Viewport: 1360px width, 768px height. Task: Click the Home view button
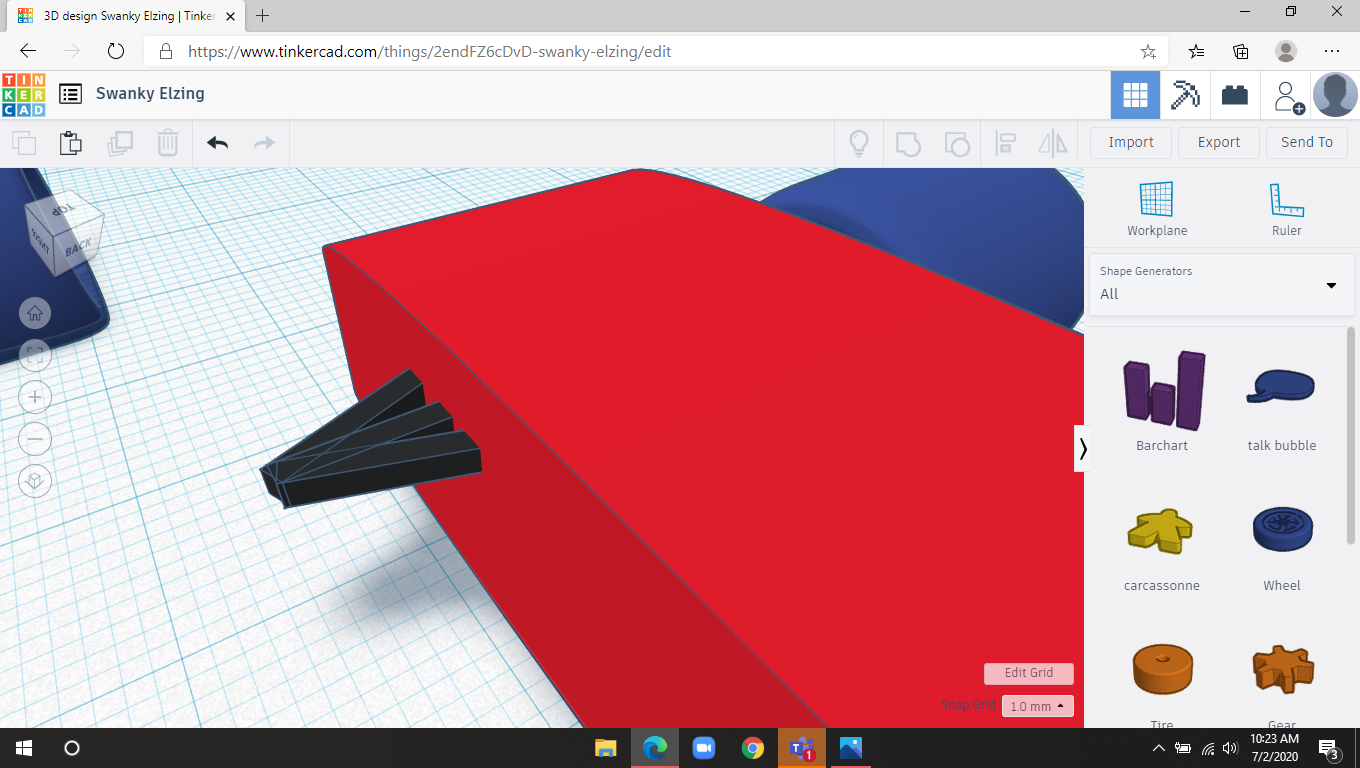[35, 313]
